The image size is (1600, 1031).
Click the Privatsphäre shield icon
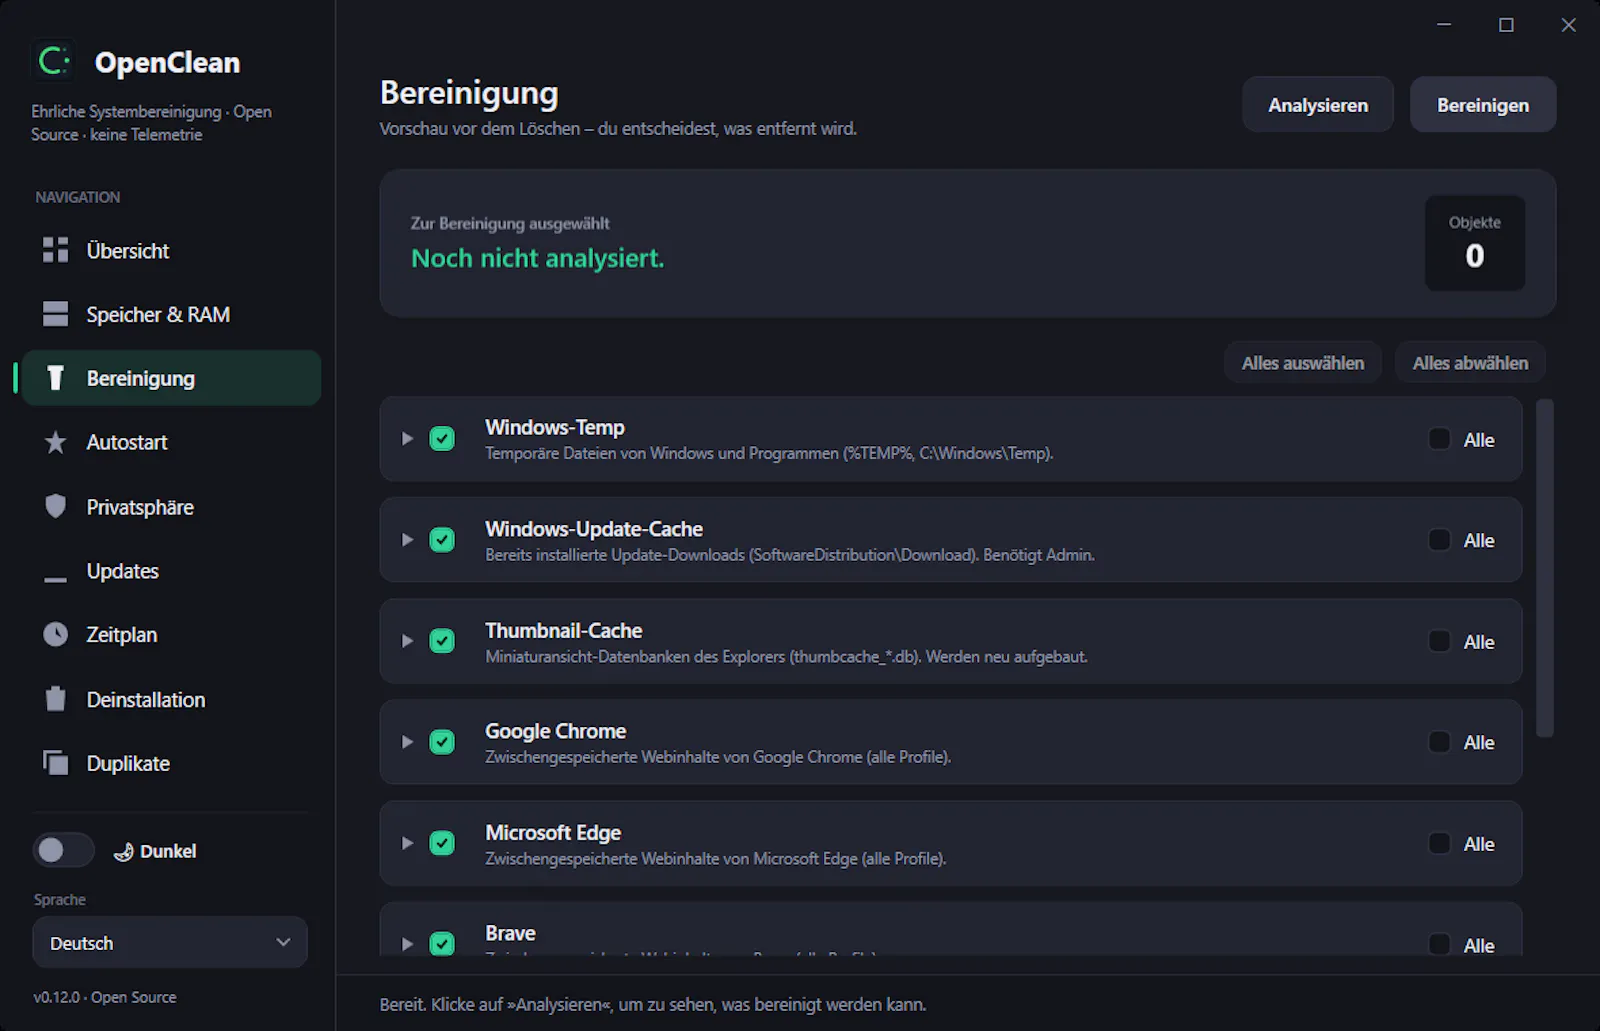[55, 506]
